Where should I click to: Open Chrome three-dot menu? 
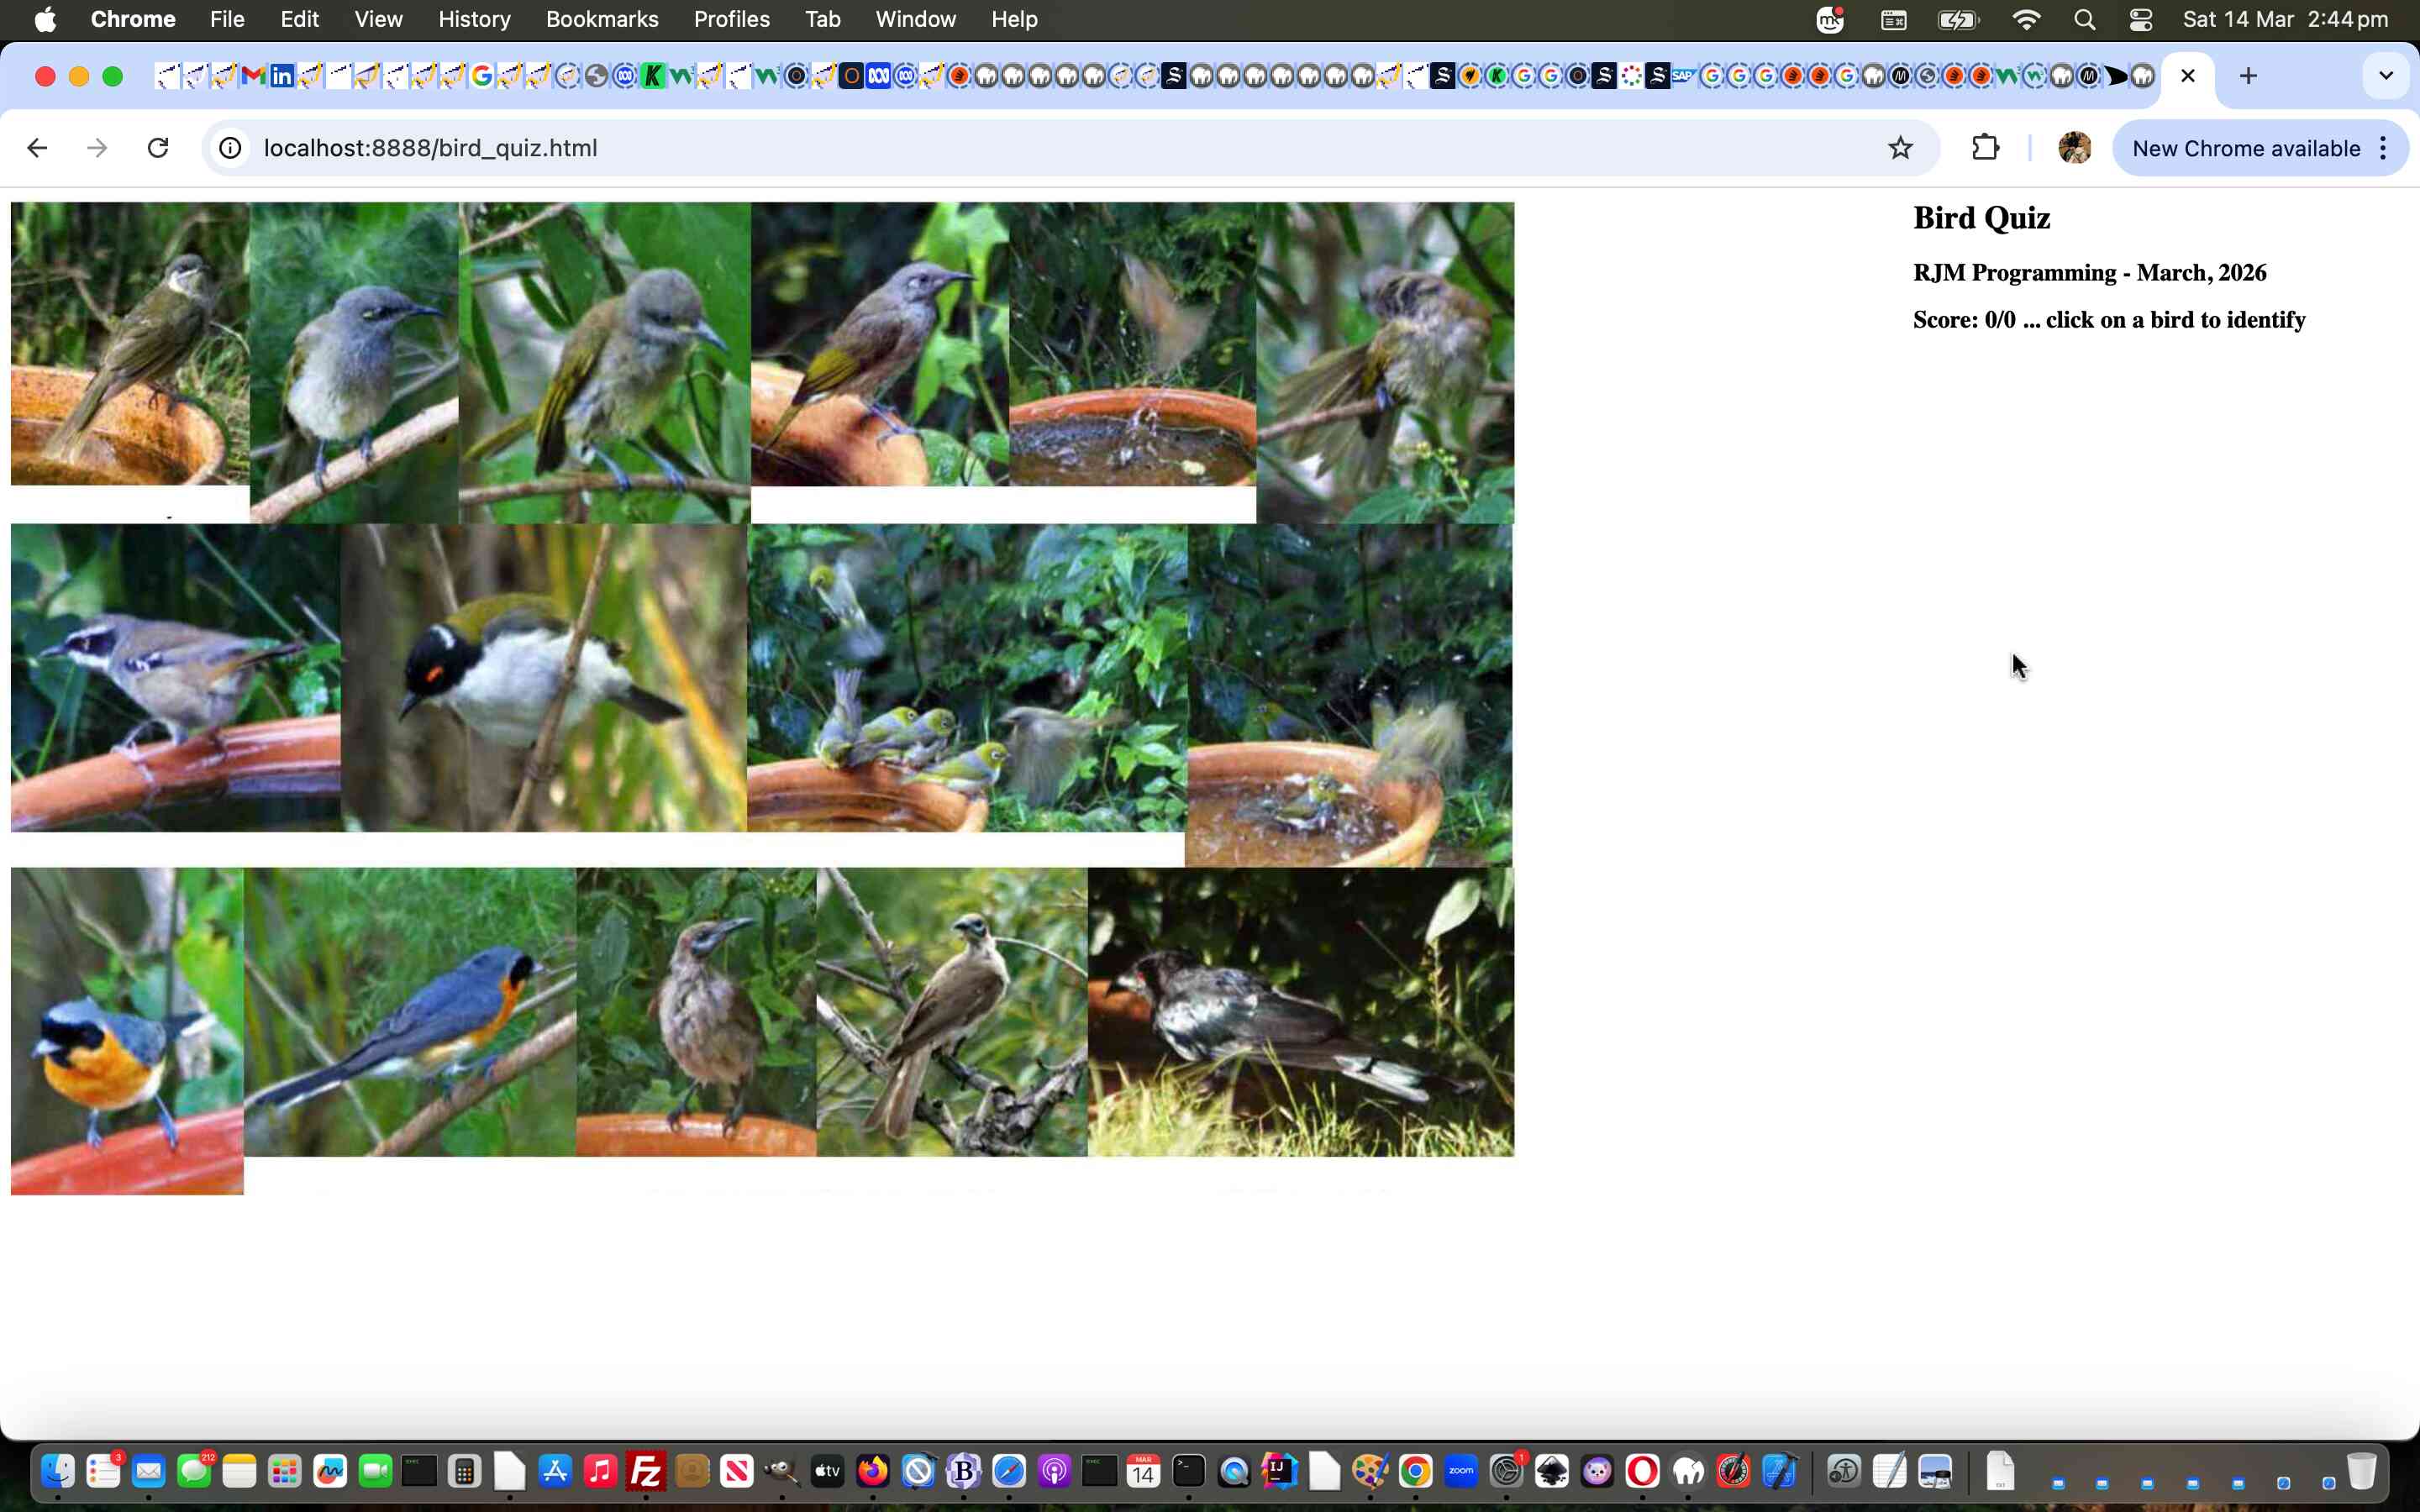pyautogui.click(x=2384, y=148)
